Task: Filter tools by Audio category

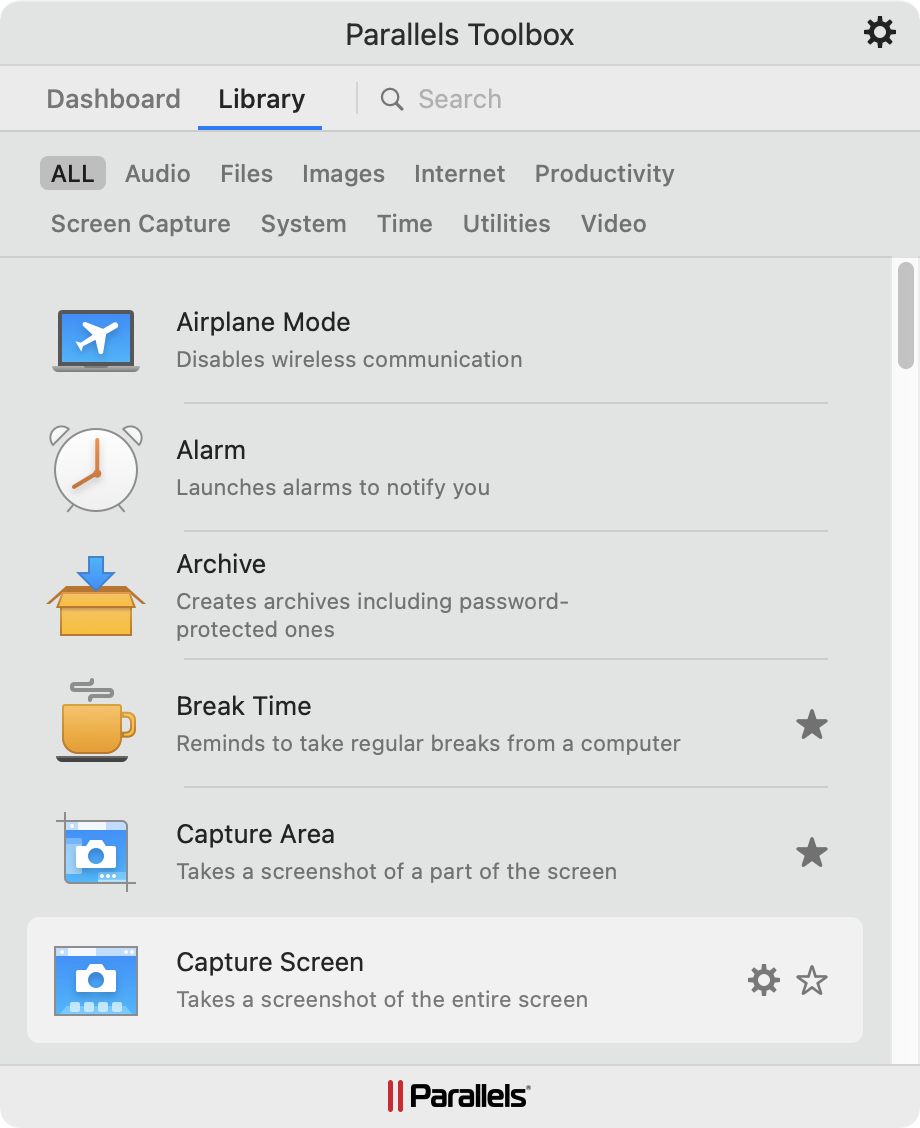Action: click(x=158, y=174)
